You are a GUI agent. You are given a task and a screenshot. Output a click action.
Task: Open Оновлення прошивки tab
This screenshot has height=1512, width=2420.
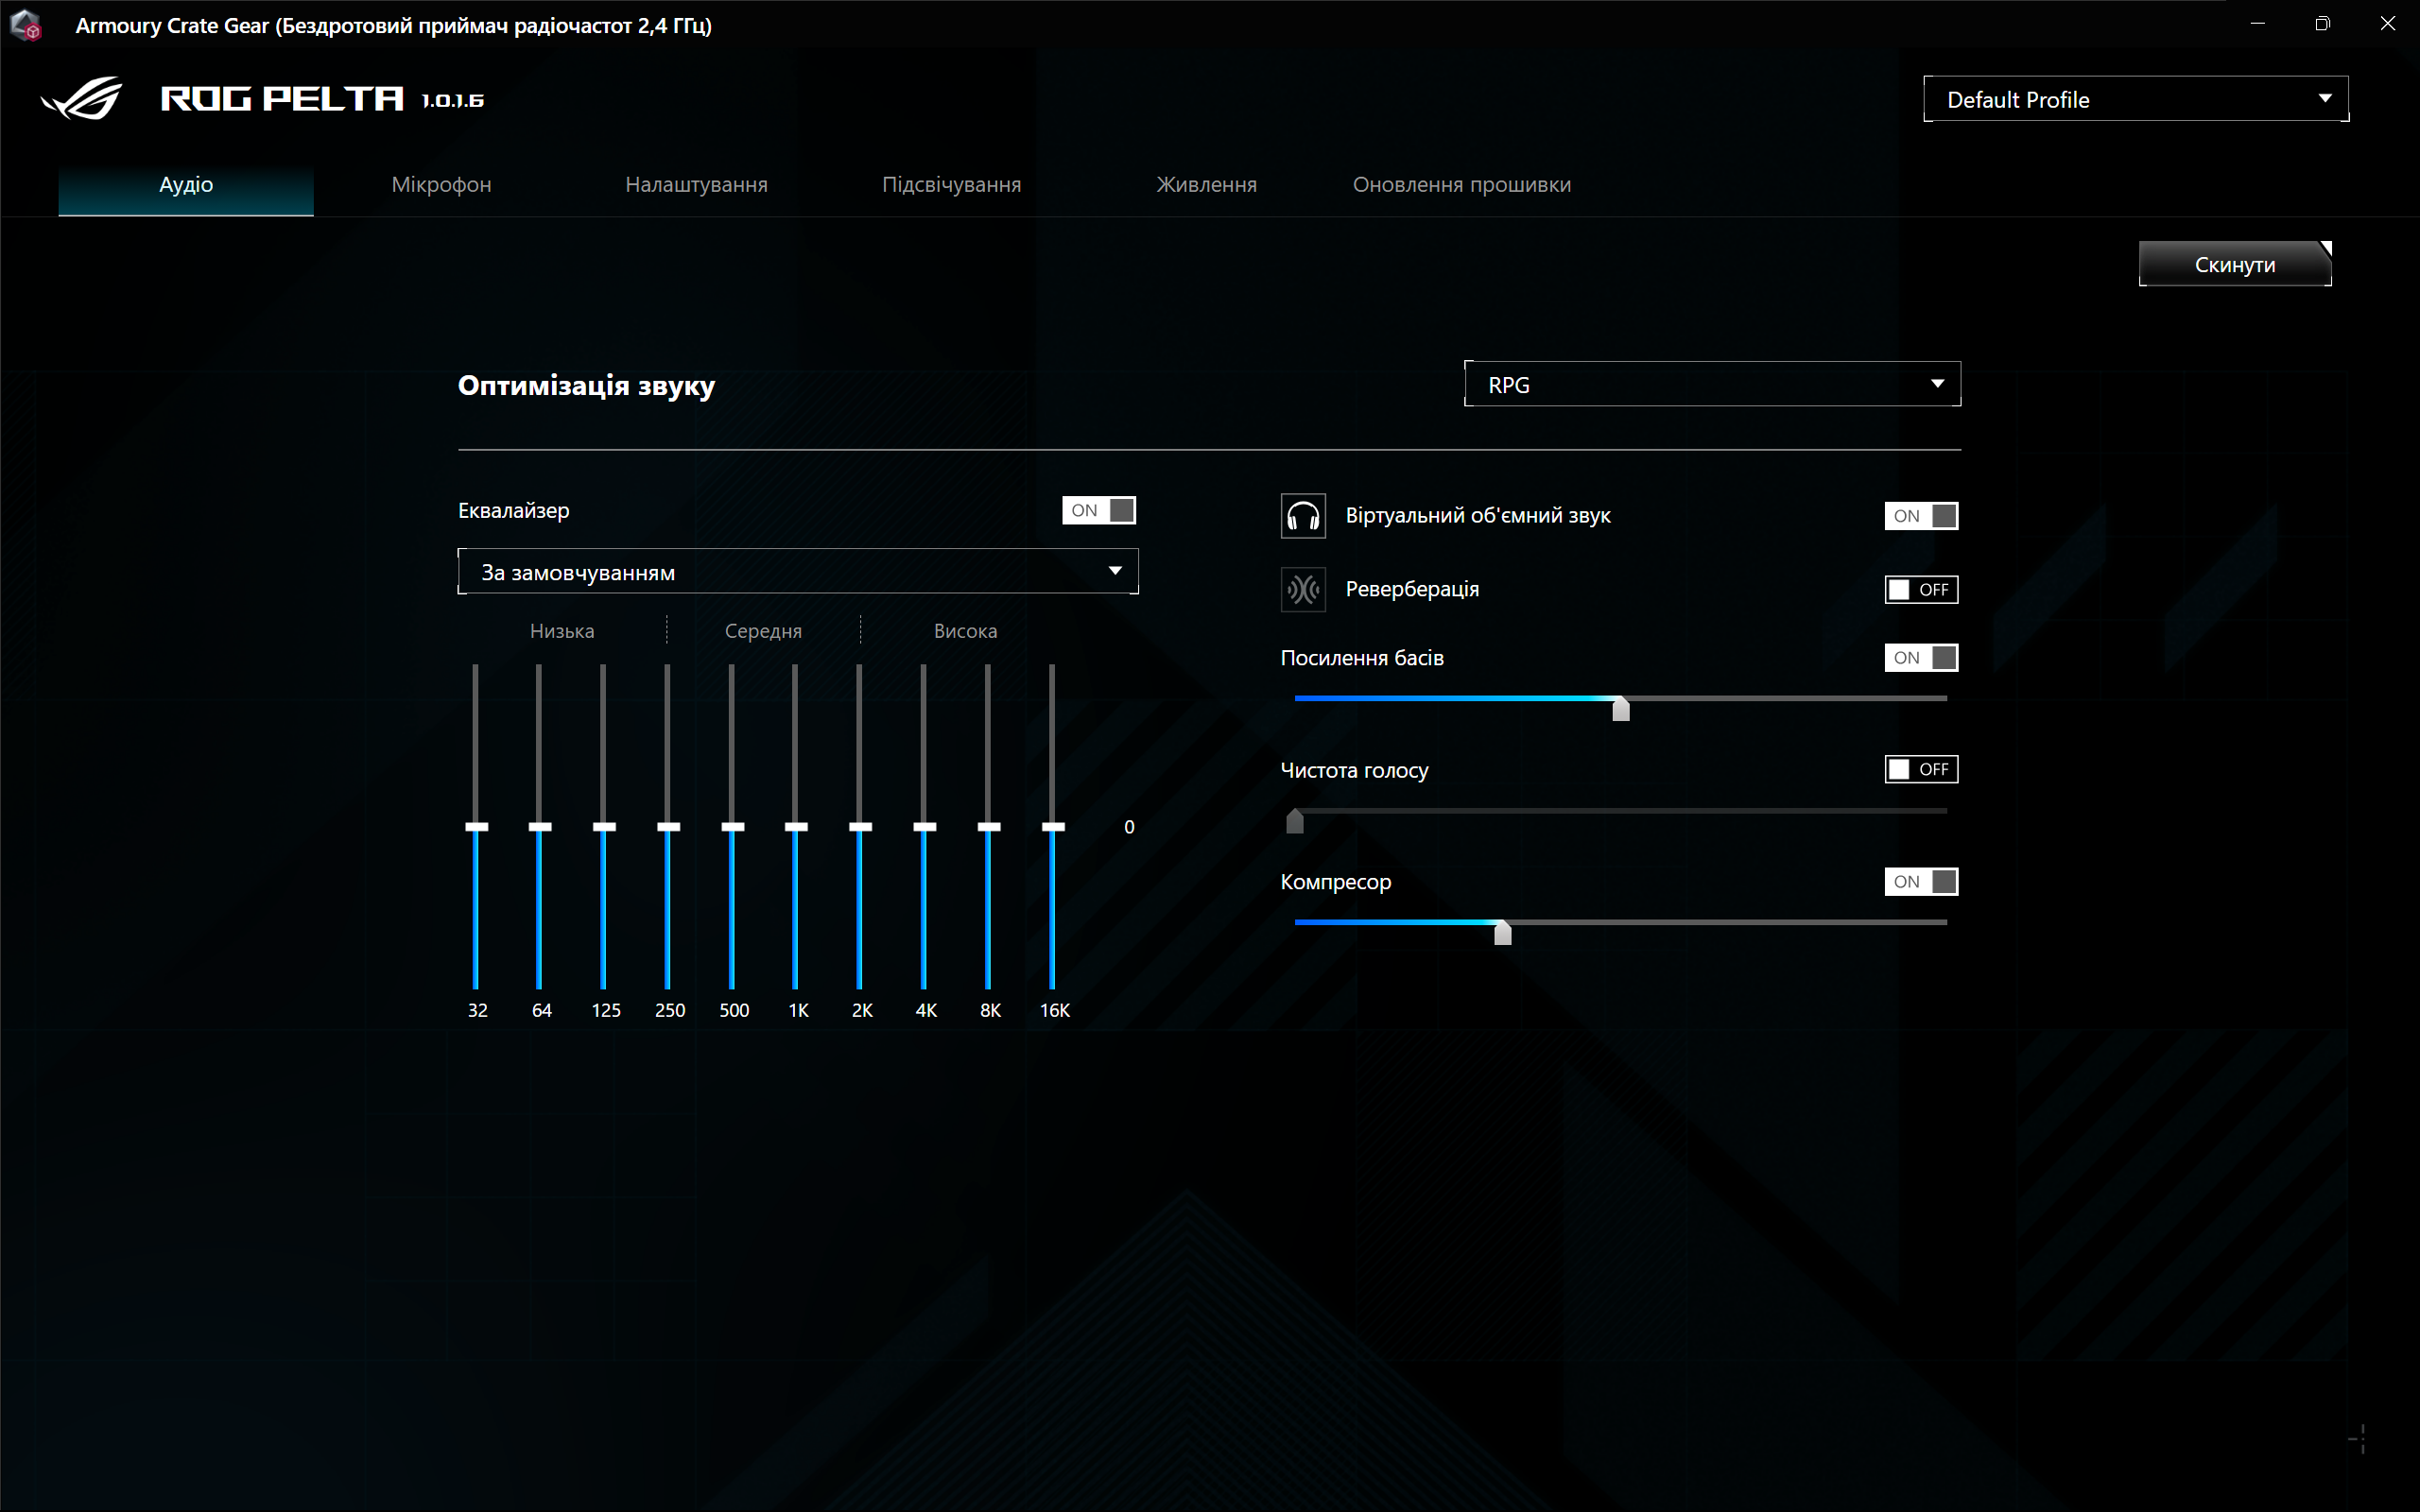1461,185
